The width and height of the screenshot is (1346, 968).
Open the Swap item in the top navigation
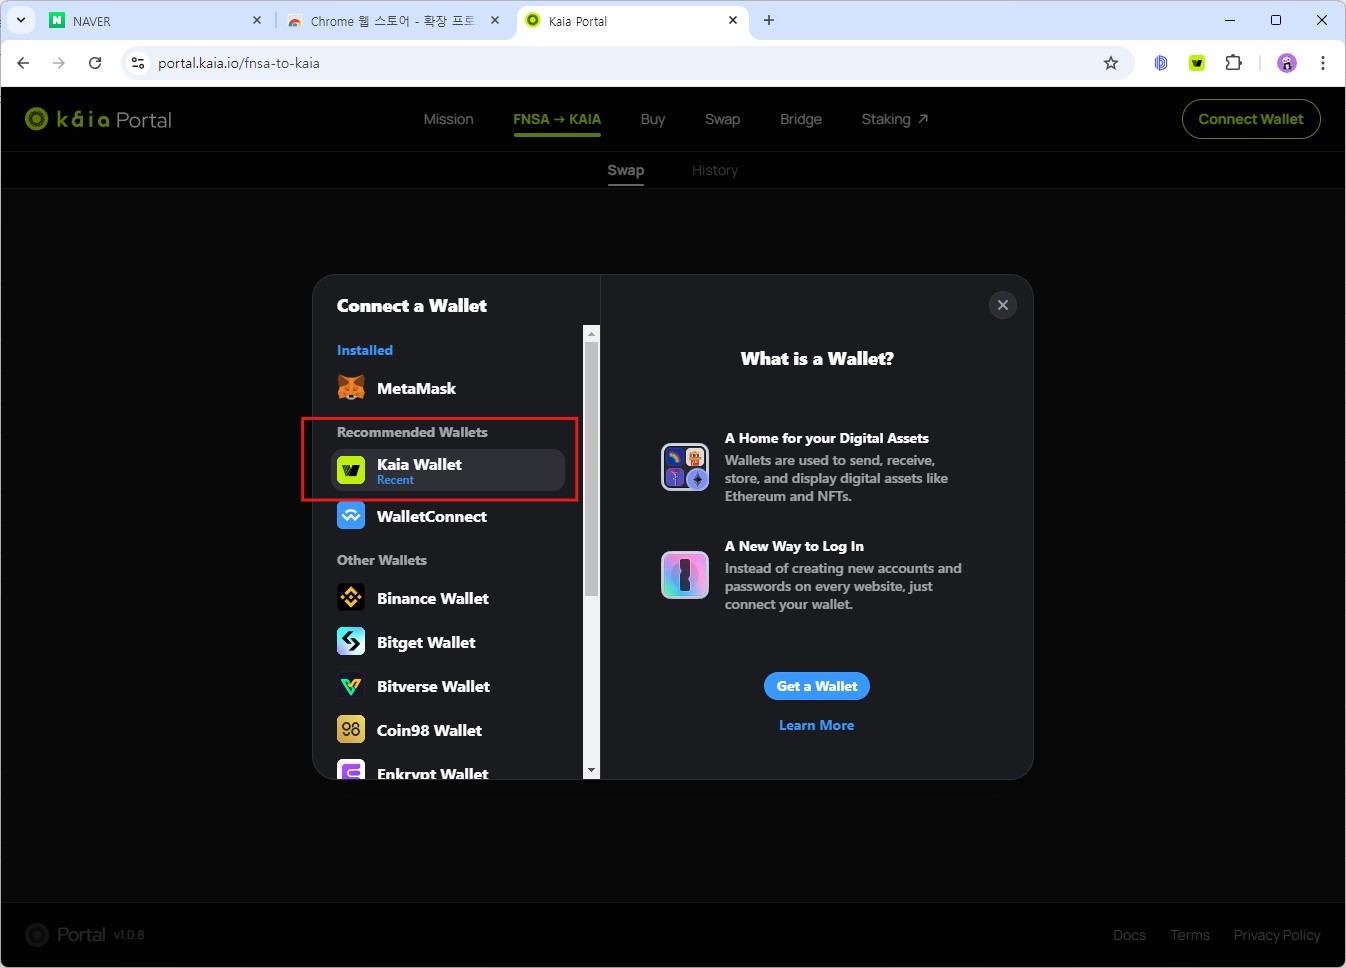click(x=722, y=119)
